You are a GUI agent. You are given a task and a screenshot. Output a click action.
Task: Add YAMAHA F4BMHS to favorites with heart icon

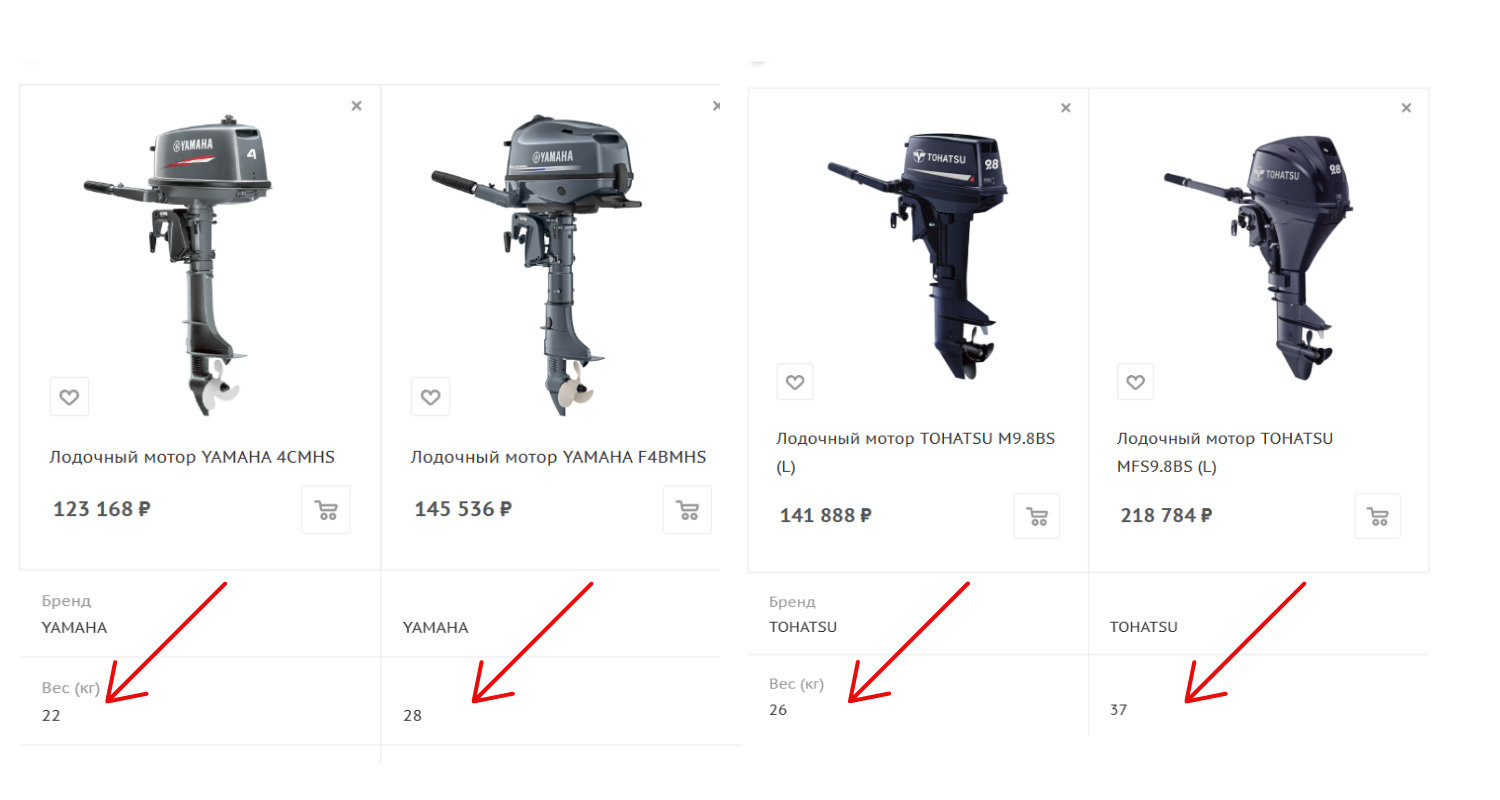[430, 397]
